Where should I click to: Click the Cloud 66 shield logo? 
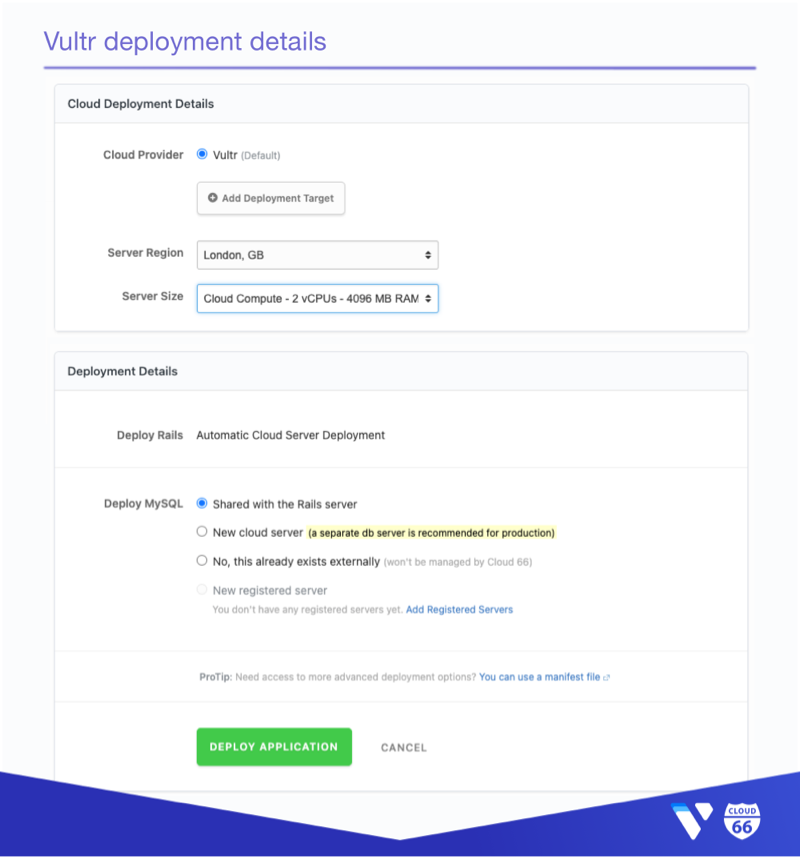coord(742,820)
